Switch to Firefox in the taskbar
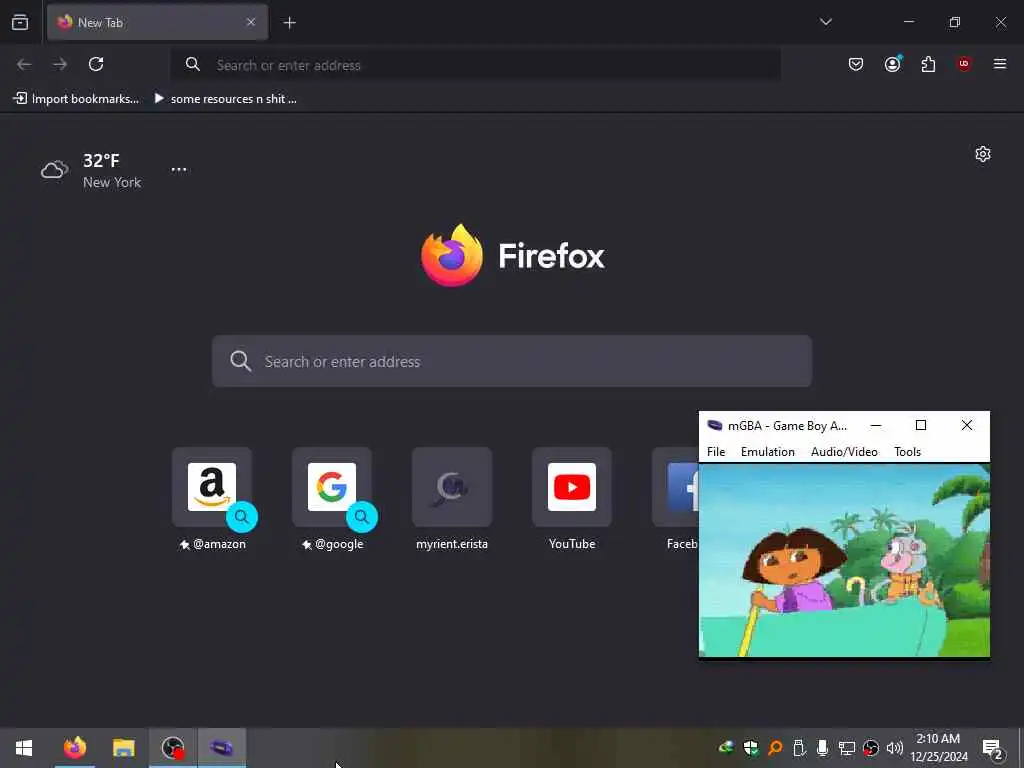1024x768 pixels. tap(74, 748)
